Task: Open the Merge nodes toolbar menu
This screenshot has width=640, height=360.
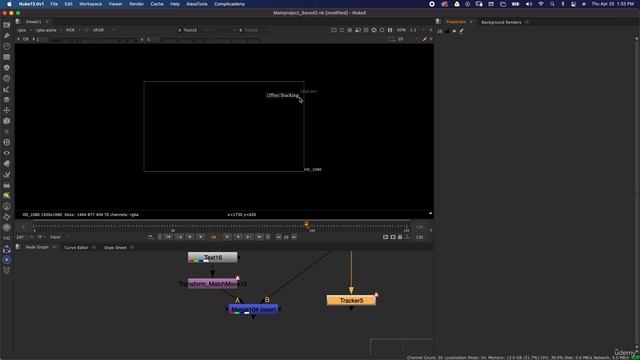Action: 7,100
